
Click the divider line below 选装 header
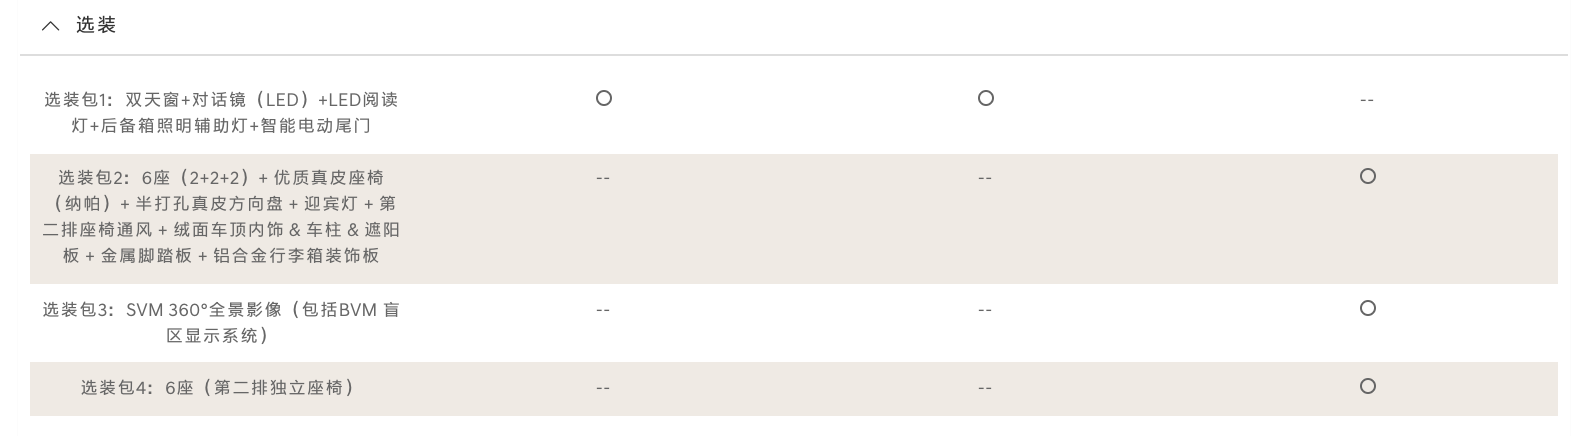click(793, 55)
